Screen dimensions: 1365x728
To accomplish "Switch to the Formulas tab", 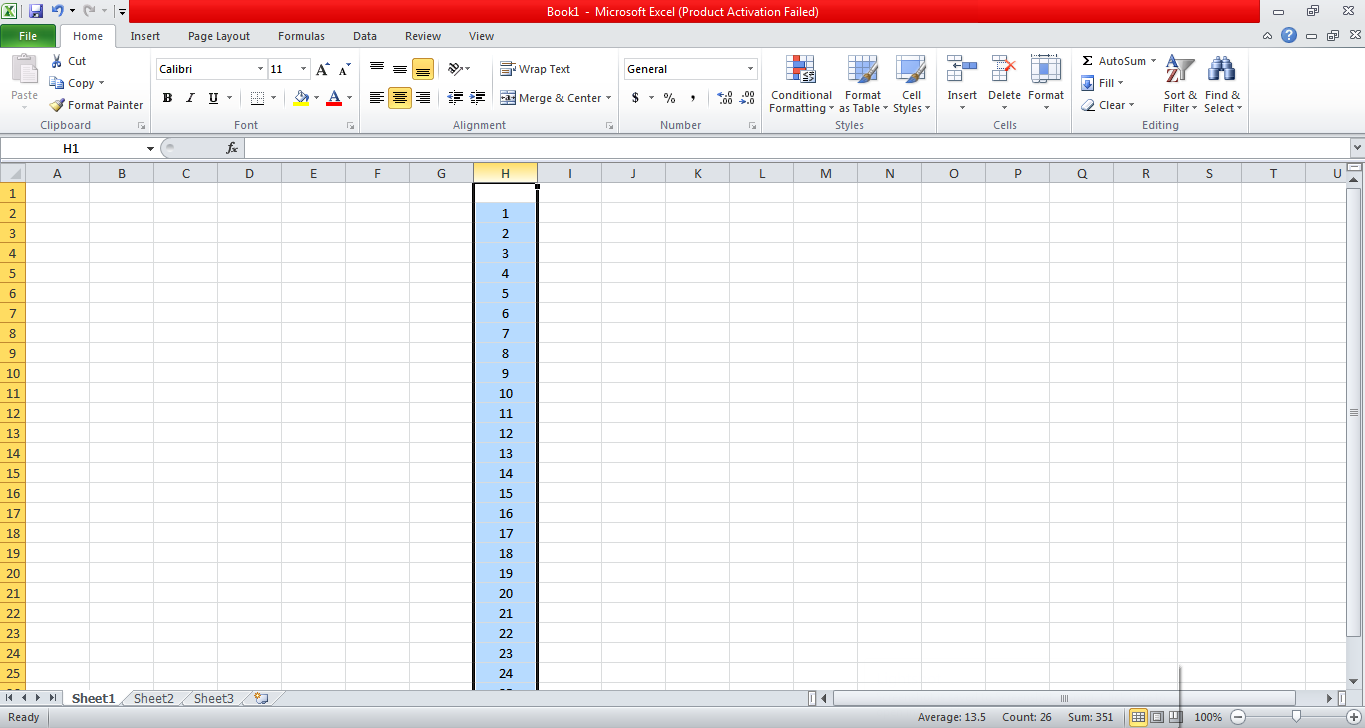I will click(301, 36).
